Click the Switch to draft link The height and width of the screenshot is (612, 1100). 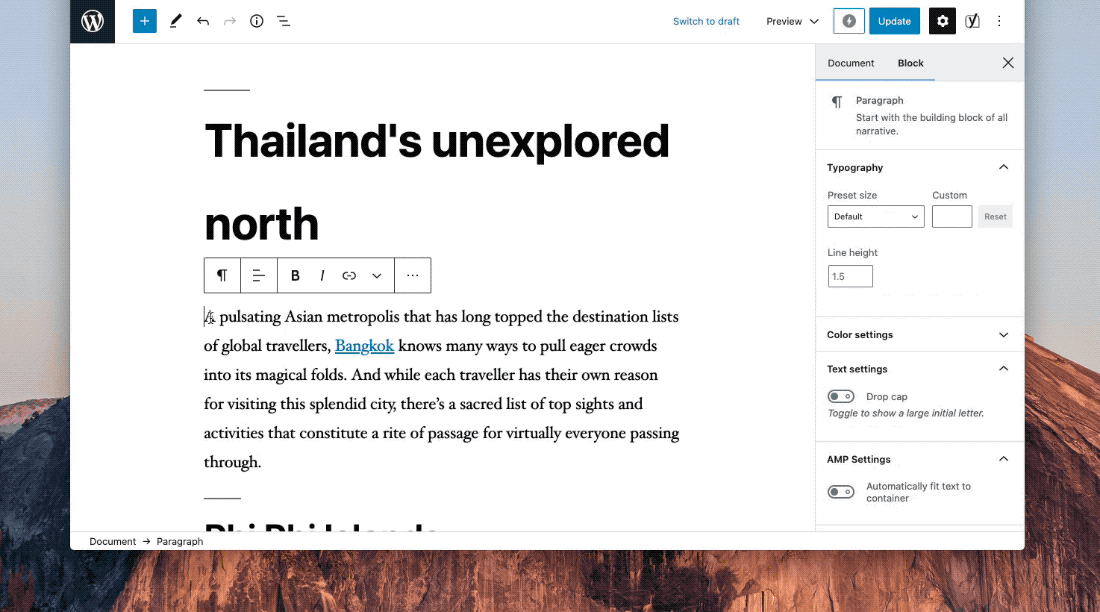(x=706, y=21)
